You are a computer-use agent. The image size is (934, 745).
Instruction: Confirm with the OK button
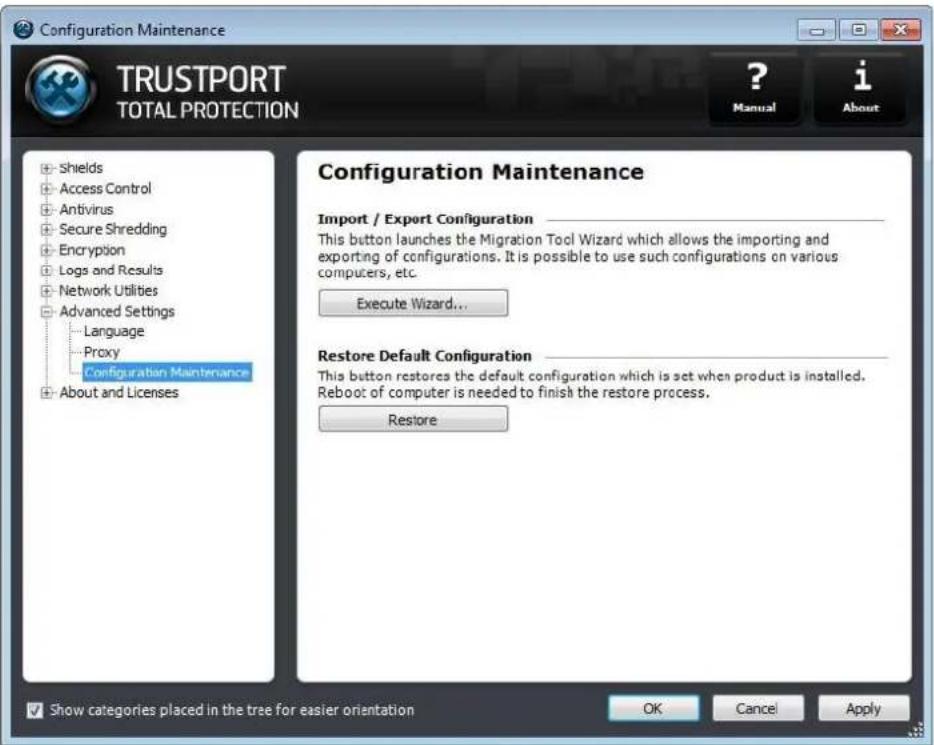click(653, 708)
